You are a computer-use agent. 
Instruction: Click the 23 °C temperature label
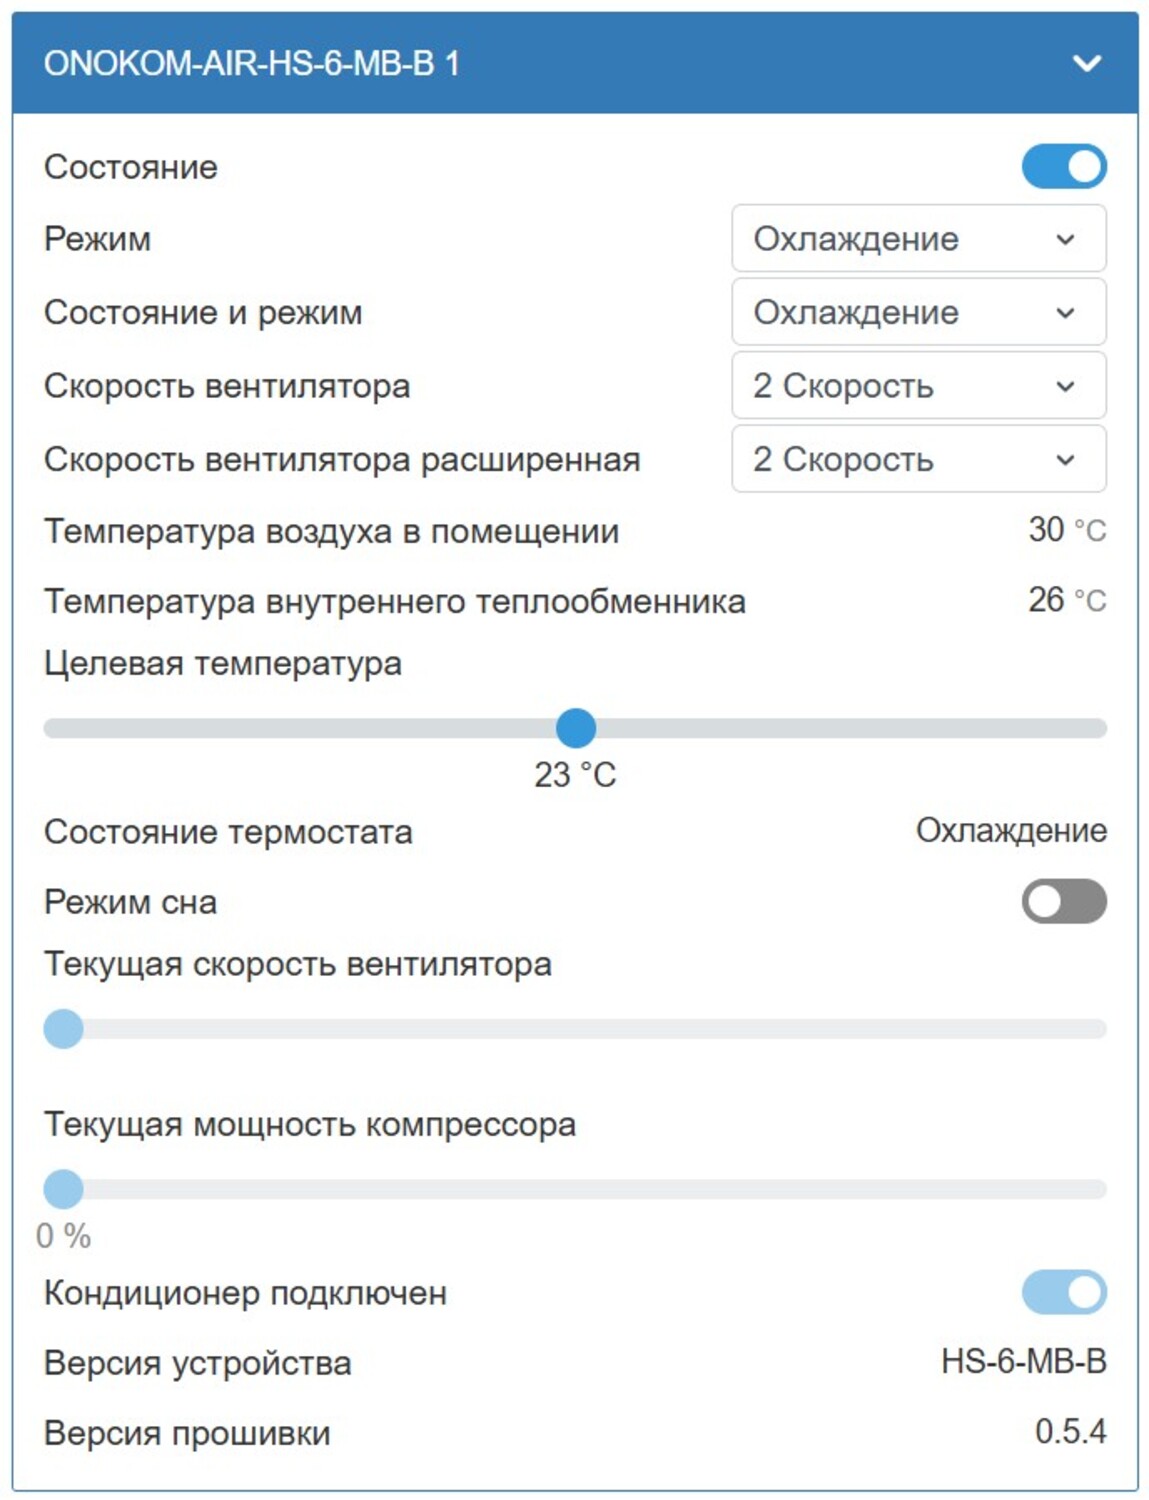(574, 773)
